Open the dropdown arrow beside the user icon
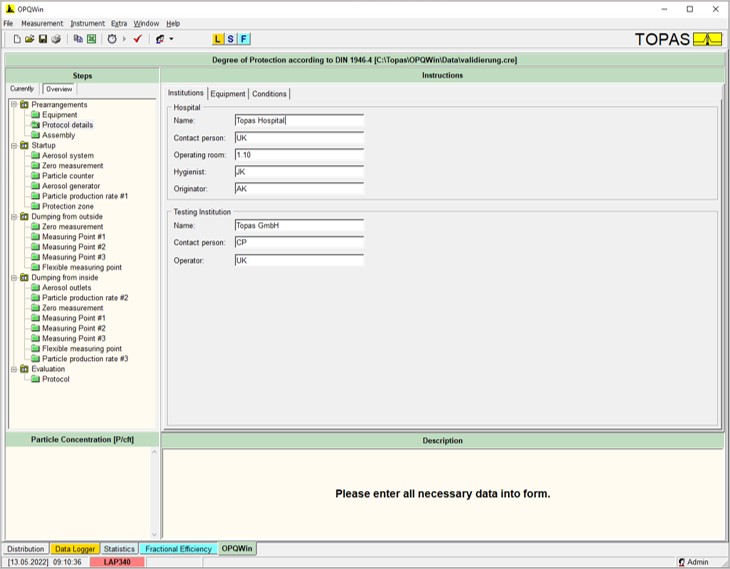Viewport: 730px width, 569px height. coord(171,39)
